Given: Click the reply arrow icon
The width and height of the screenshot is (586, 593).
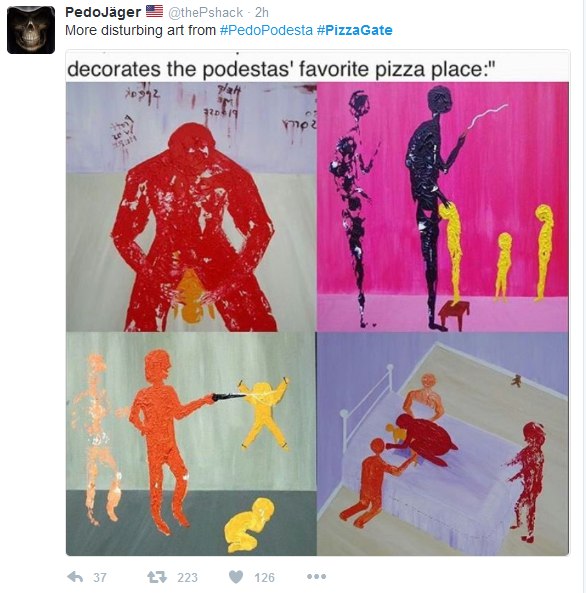Looking at the screenshot, I should click(x=75, y=577).
